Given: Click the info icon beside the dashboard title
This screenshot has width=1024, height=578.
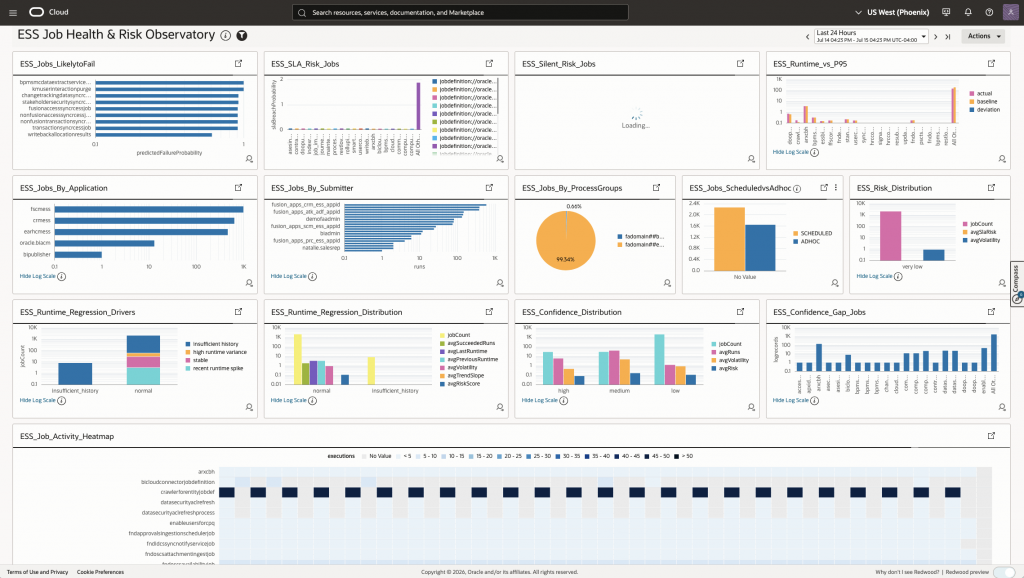Looking at the screenshot, I should pyautogui.click(x=225, y=36).
